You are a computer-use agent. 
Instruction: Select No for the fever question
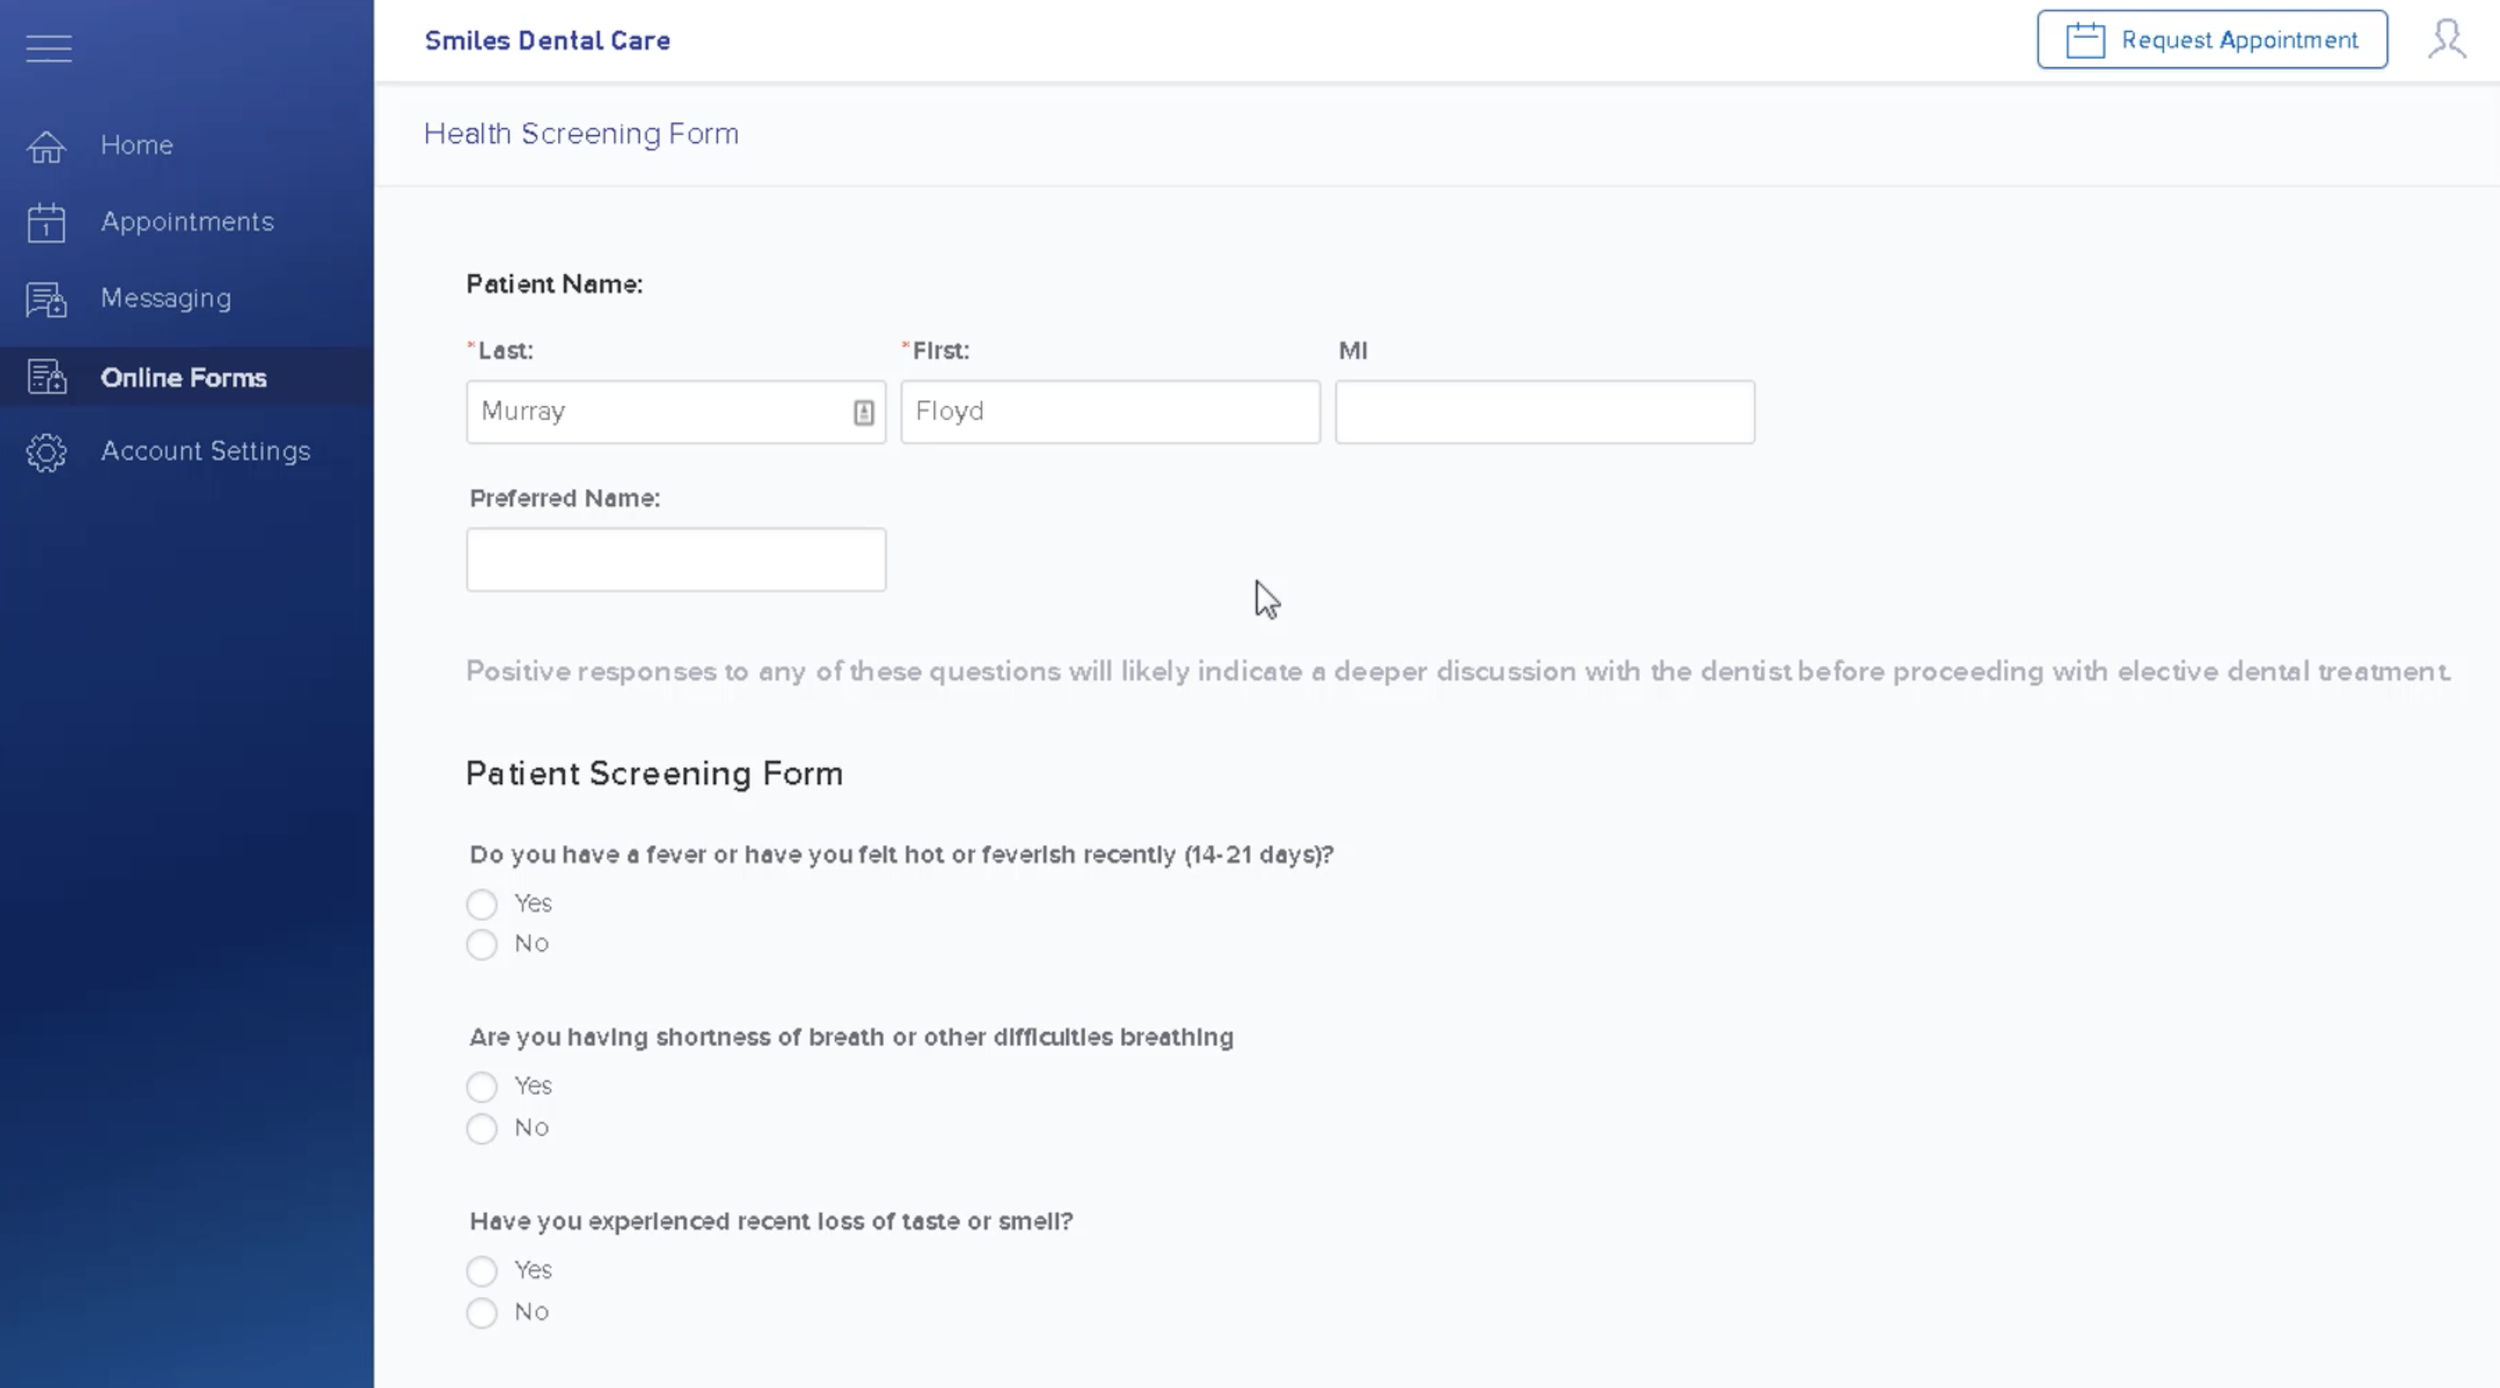[x=481, y=944]
